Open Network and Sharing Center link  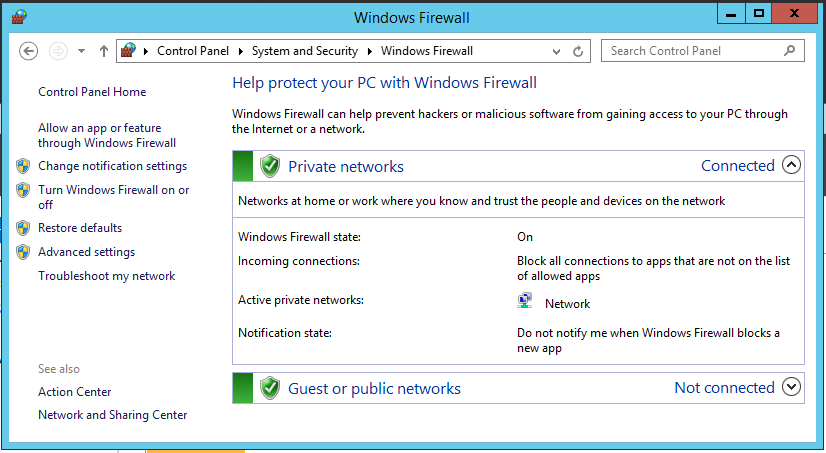coord(112,415)
